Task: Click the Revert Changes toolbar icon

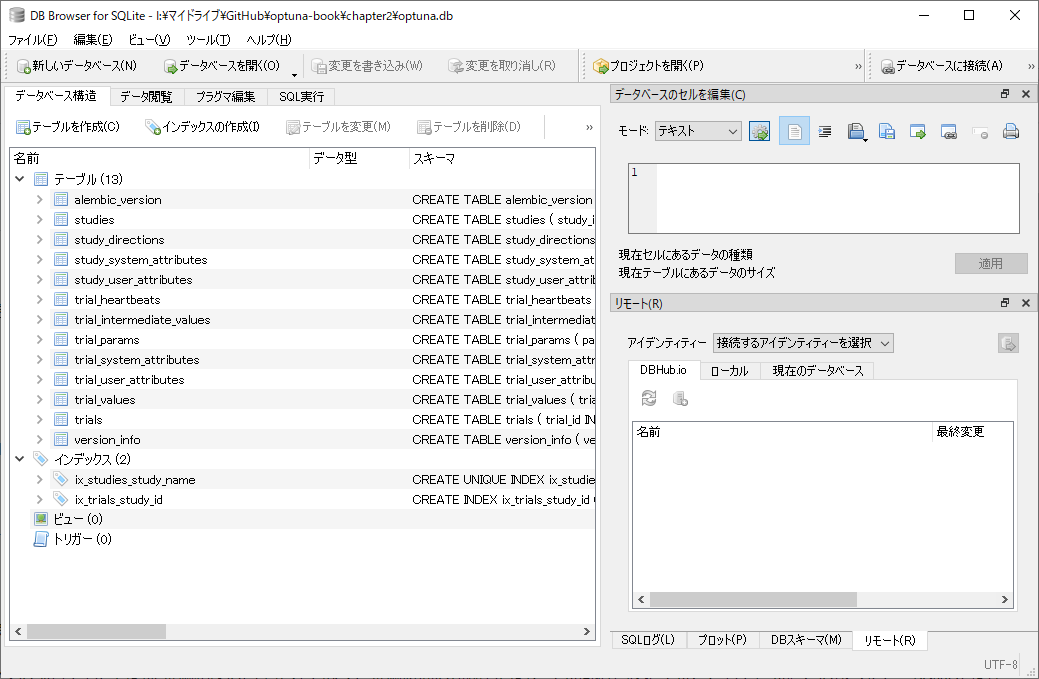Action: [x=455, y=66]
